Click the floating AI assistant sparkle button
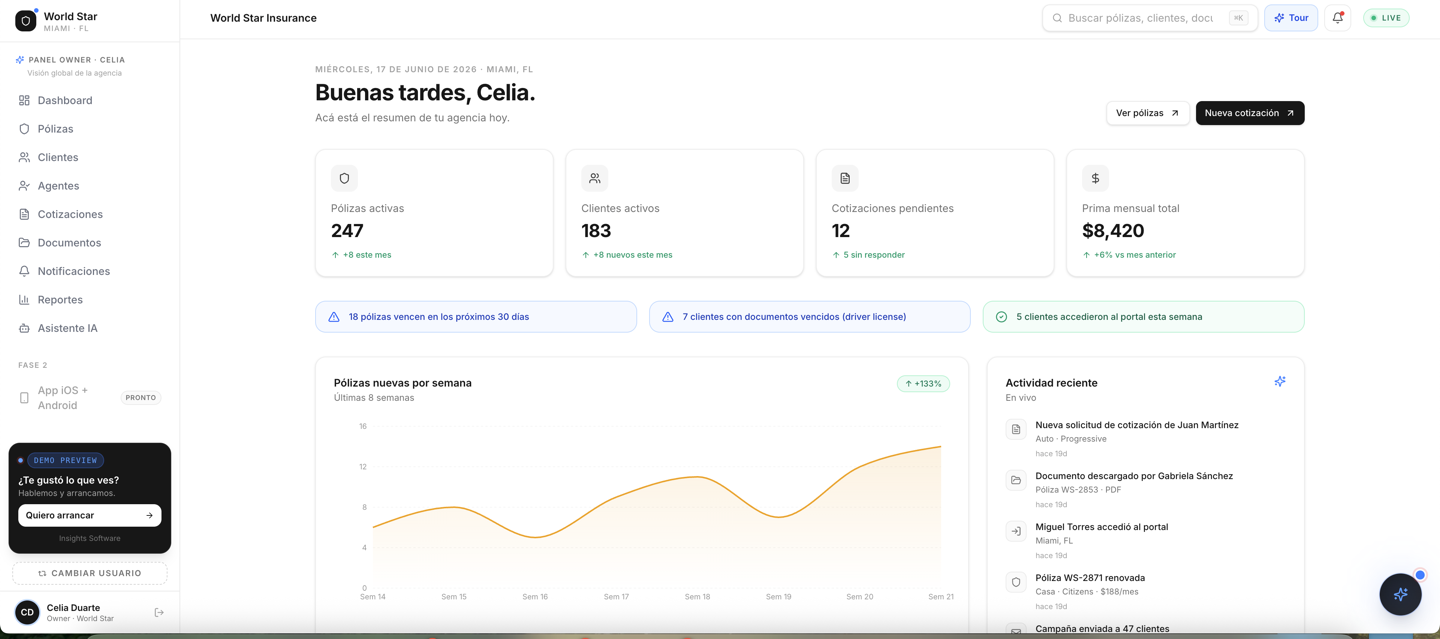This screenshot has width=1440, height=639. [x=1400, y=594]
